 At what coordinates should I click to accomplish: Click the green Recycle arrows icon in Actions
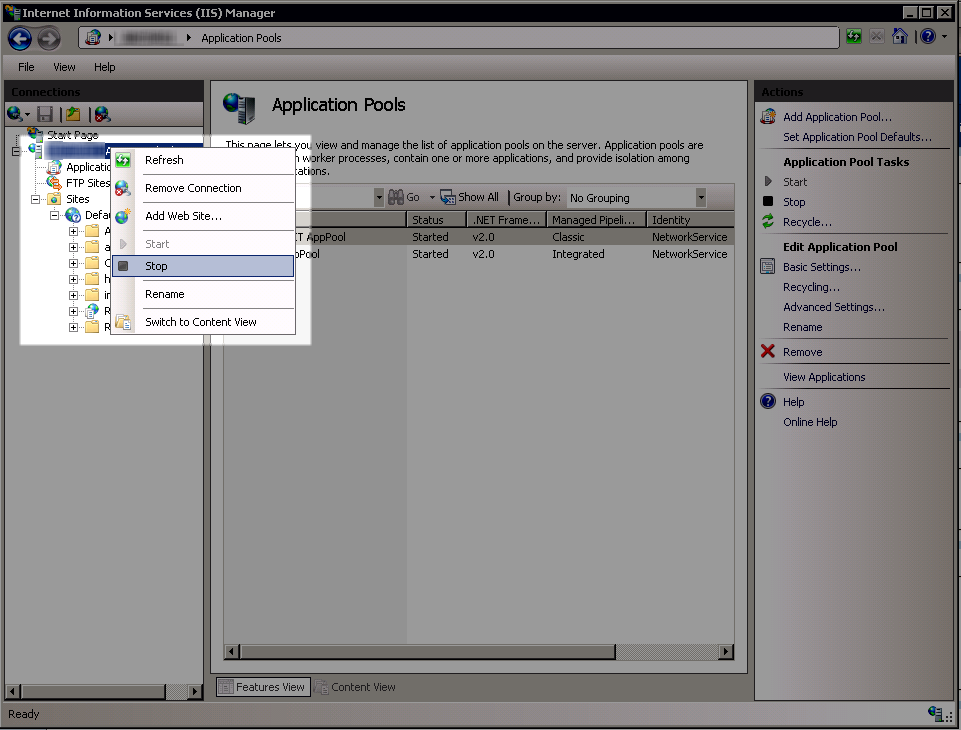[768, 221]
